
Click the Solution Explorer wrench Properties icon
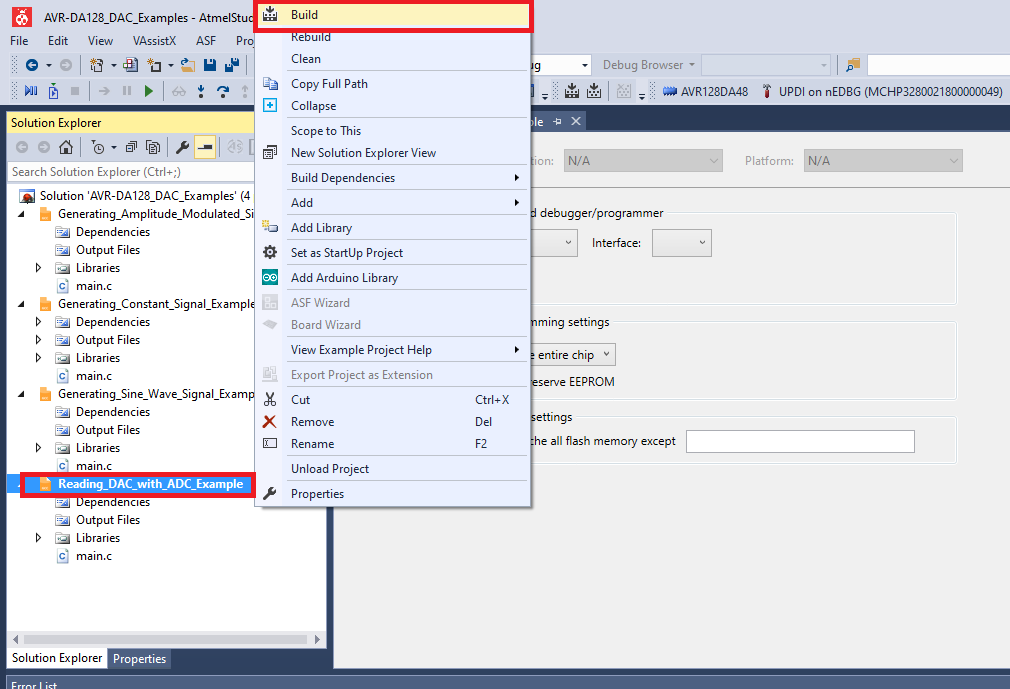pos(183,147)
